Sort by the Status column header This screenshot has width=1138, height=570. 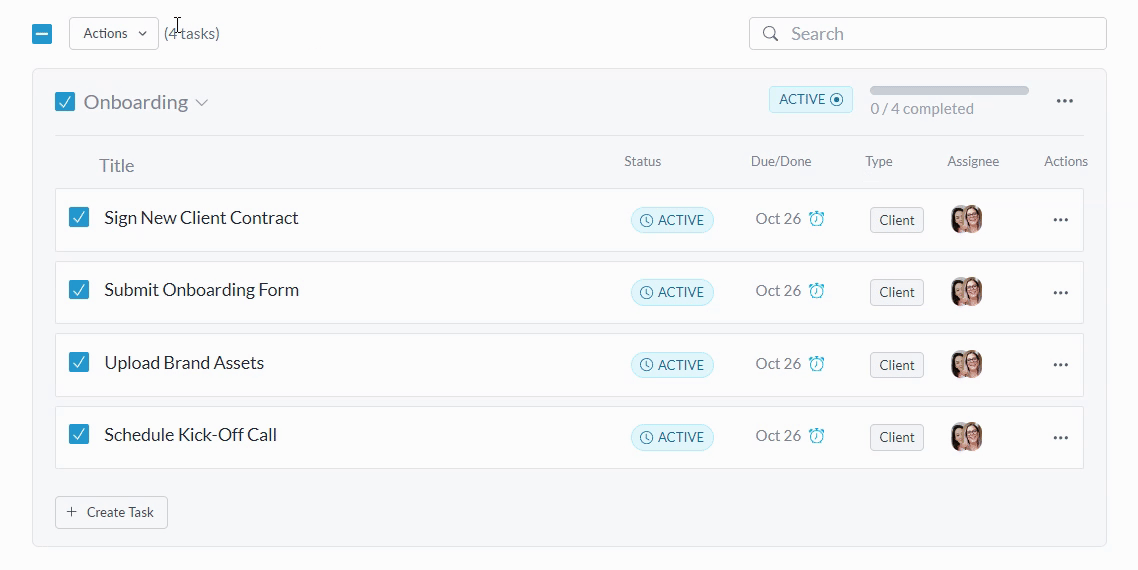click(x=642, y=161)
